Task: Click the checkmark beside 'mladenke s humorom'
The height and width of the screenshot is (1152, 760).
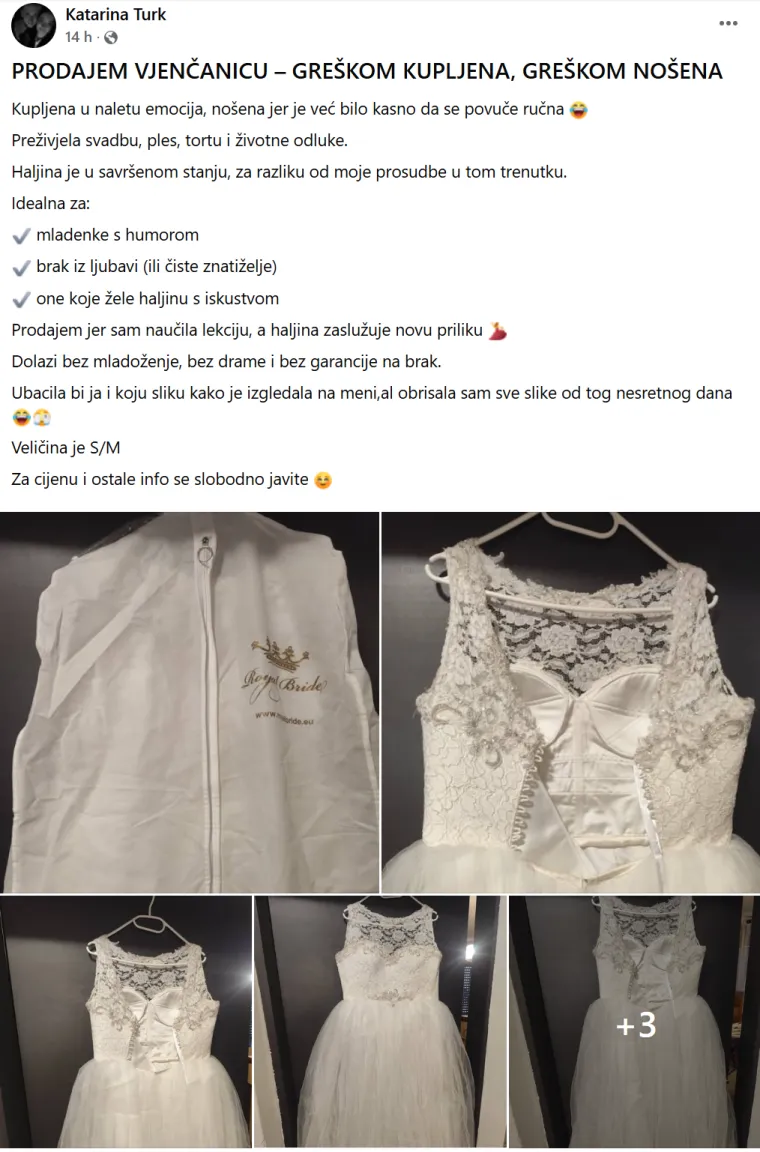Action: 21,236
